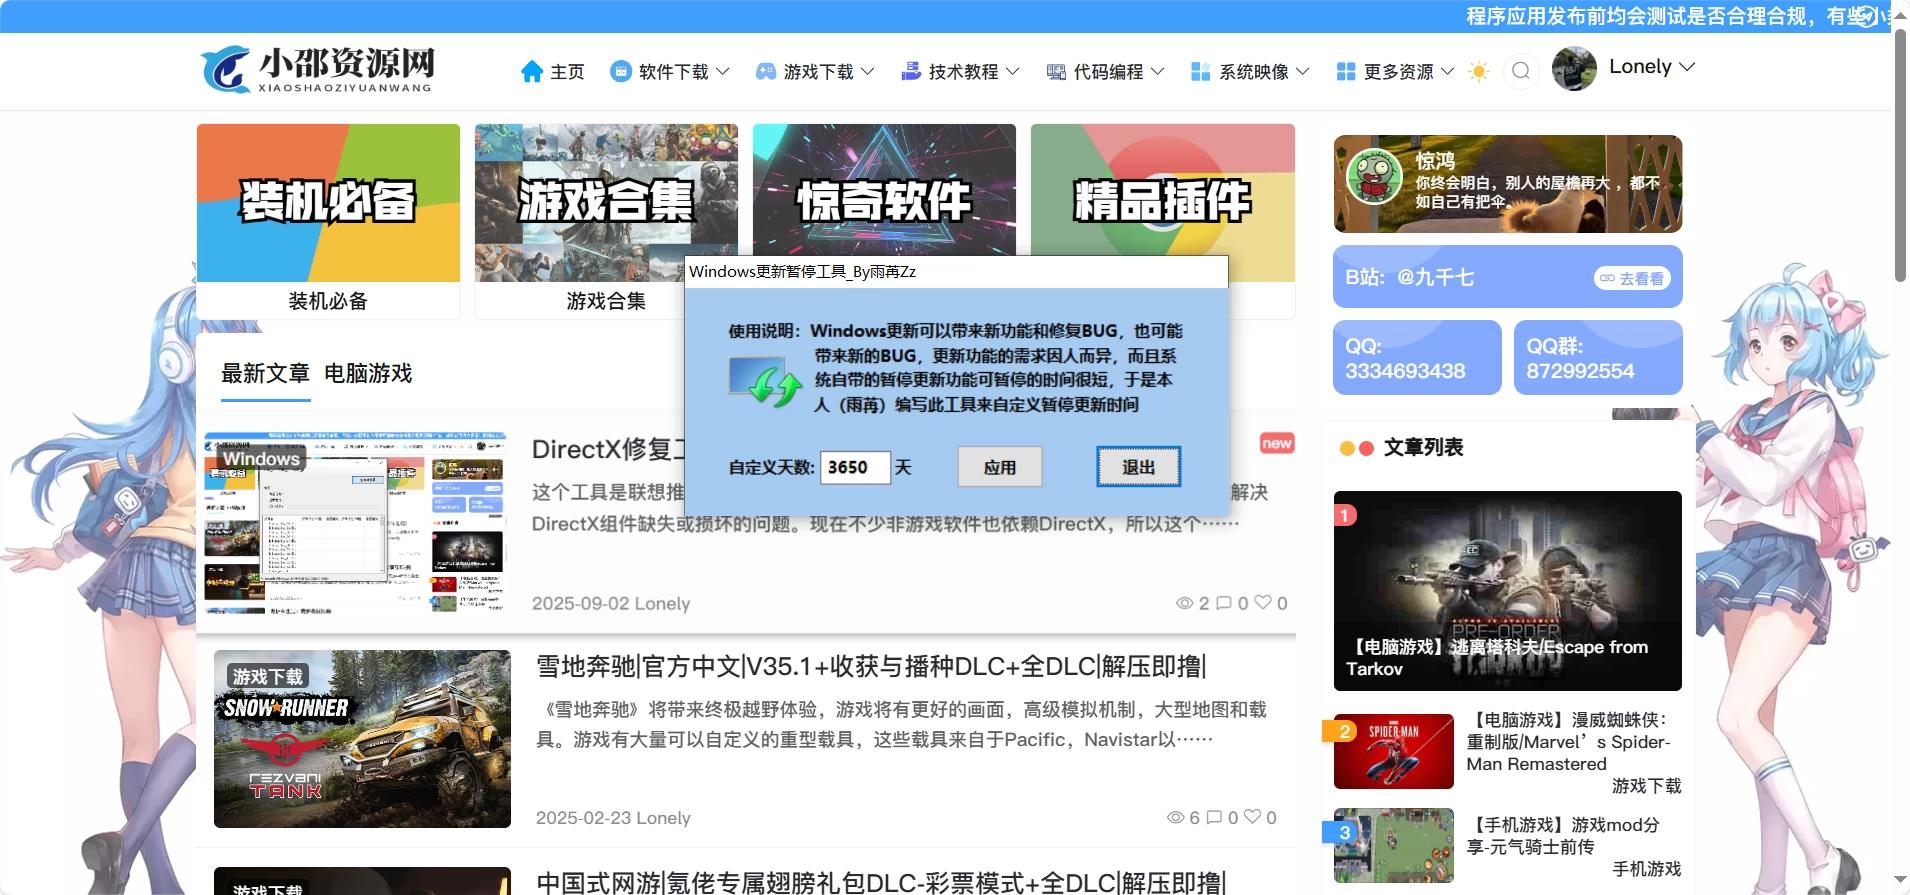The width and height of the screenshot is (1910, 895).
Task: Click the 手机游戏 category tag in sidebar
Action: [1646, 869]
